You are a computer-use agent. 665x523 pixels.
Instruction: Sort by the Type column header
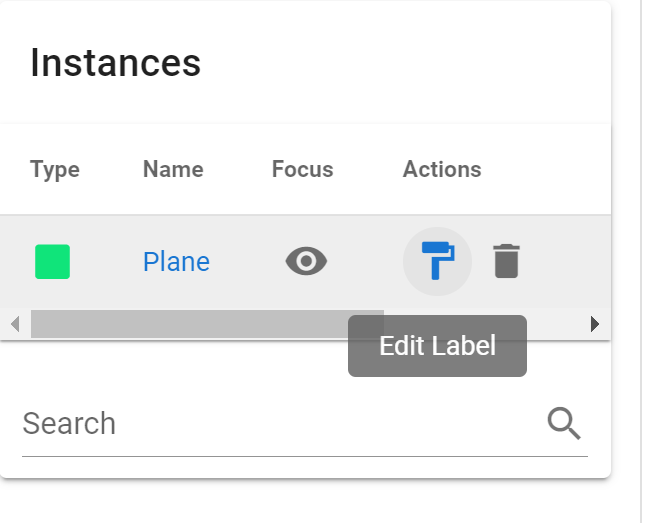(55, 170)
